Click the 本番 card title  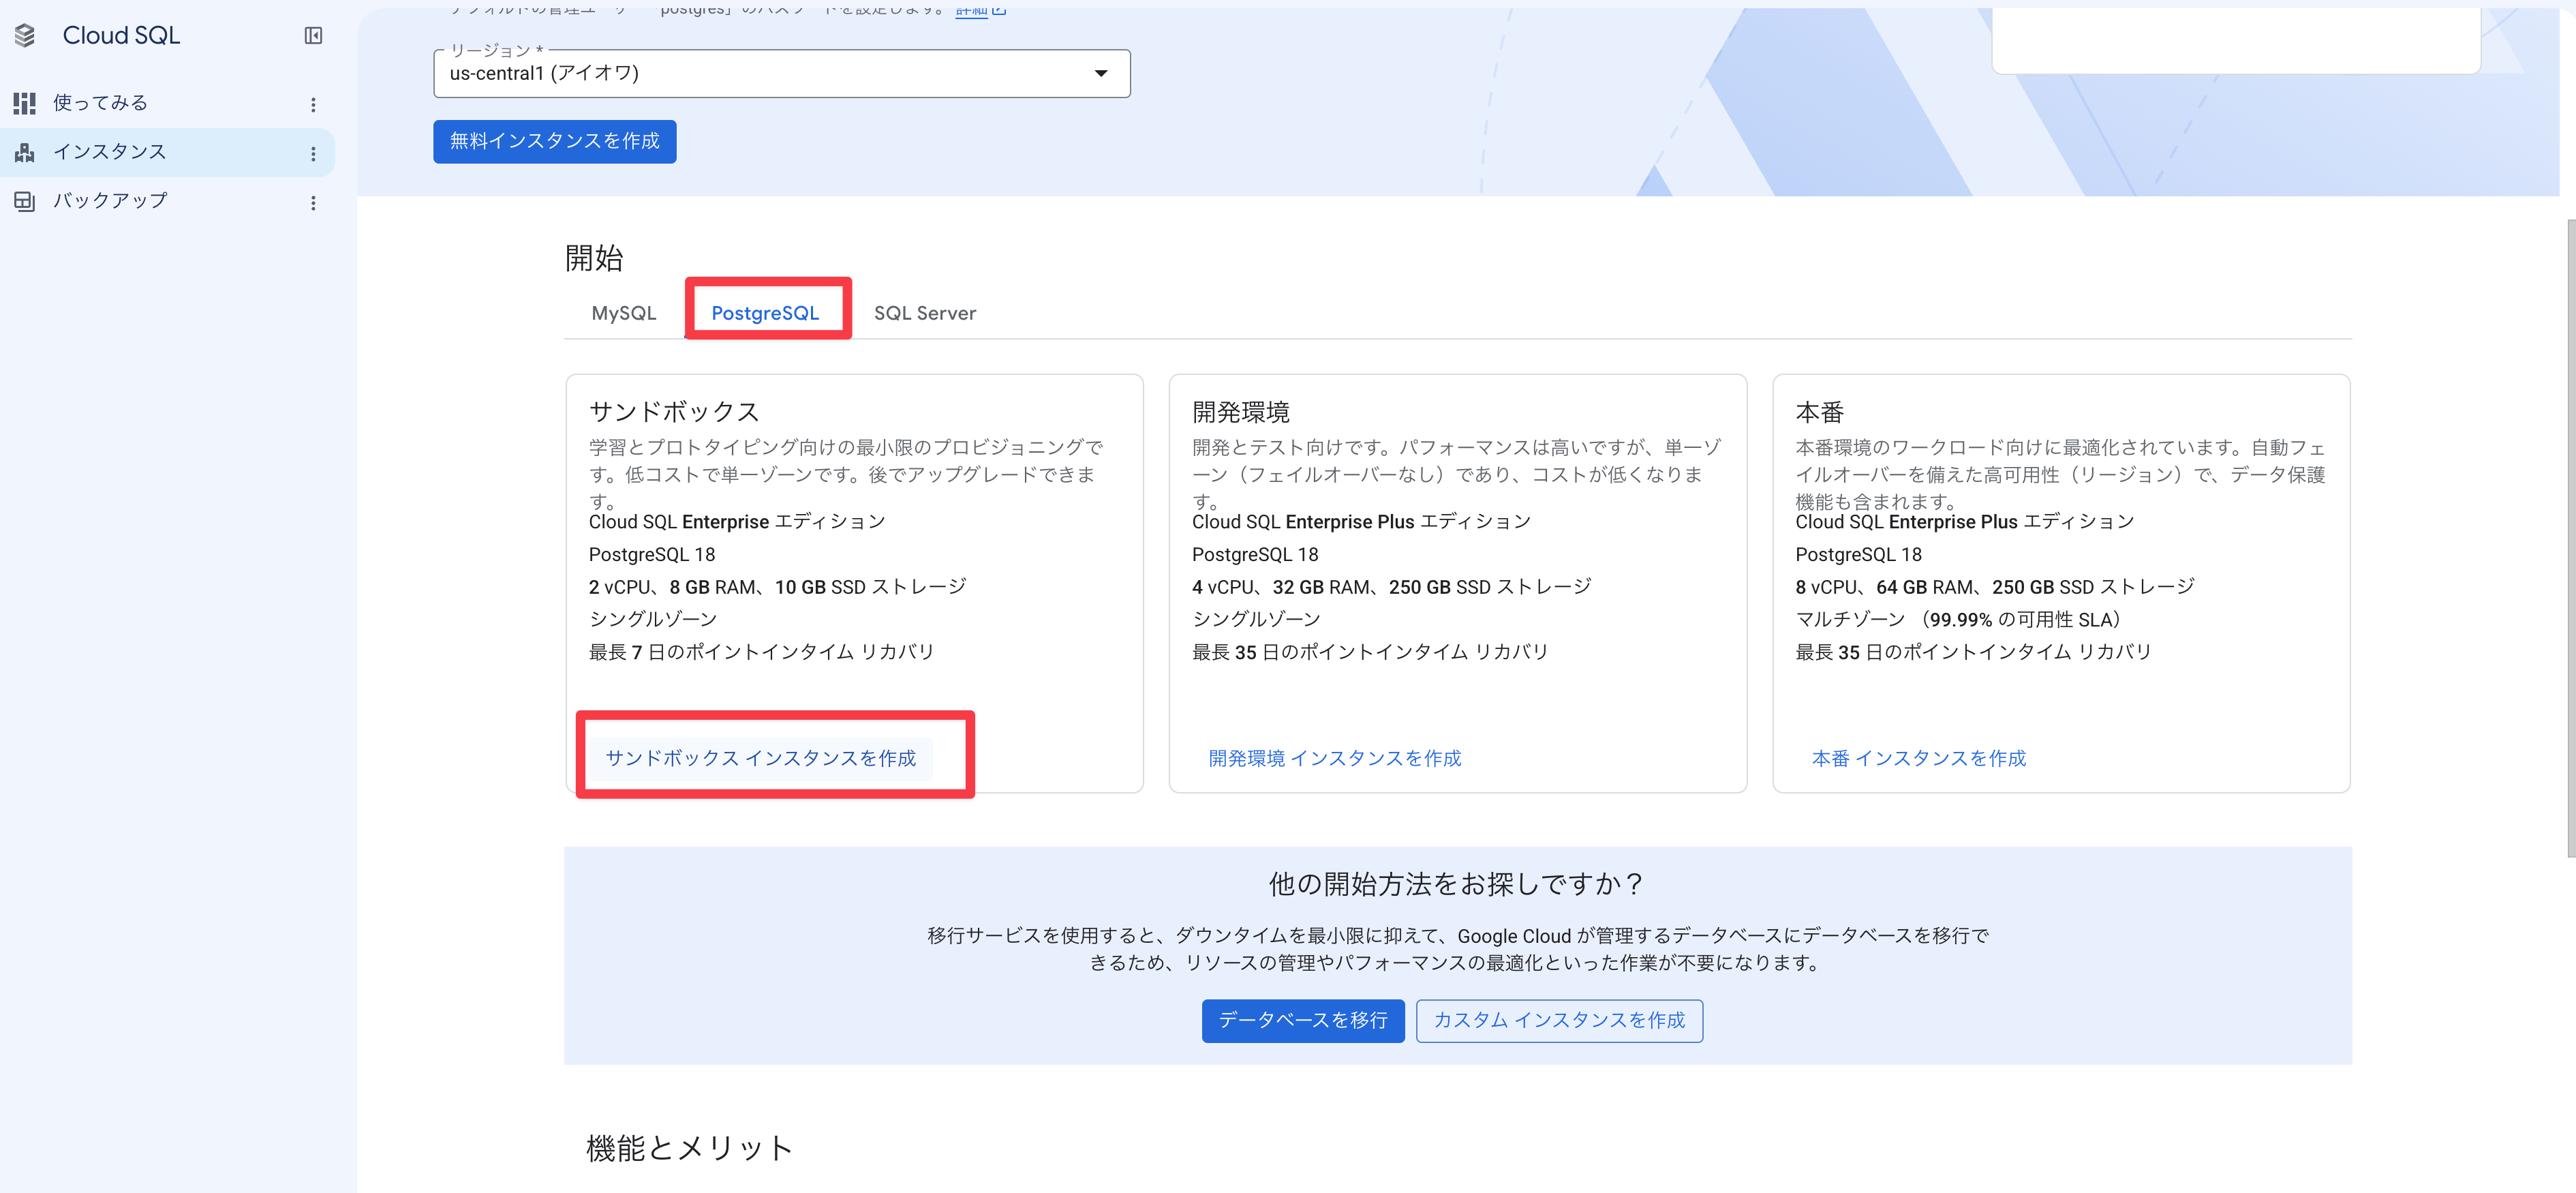(x=1820, y=411)
